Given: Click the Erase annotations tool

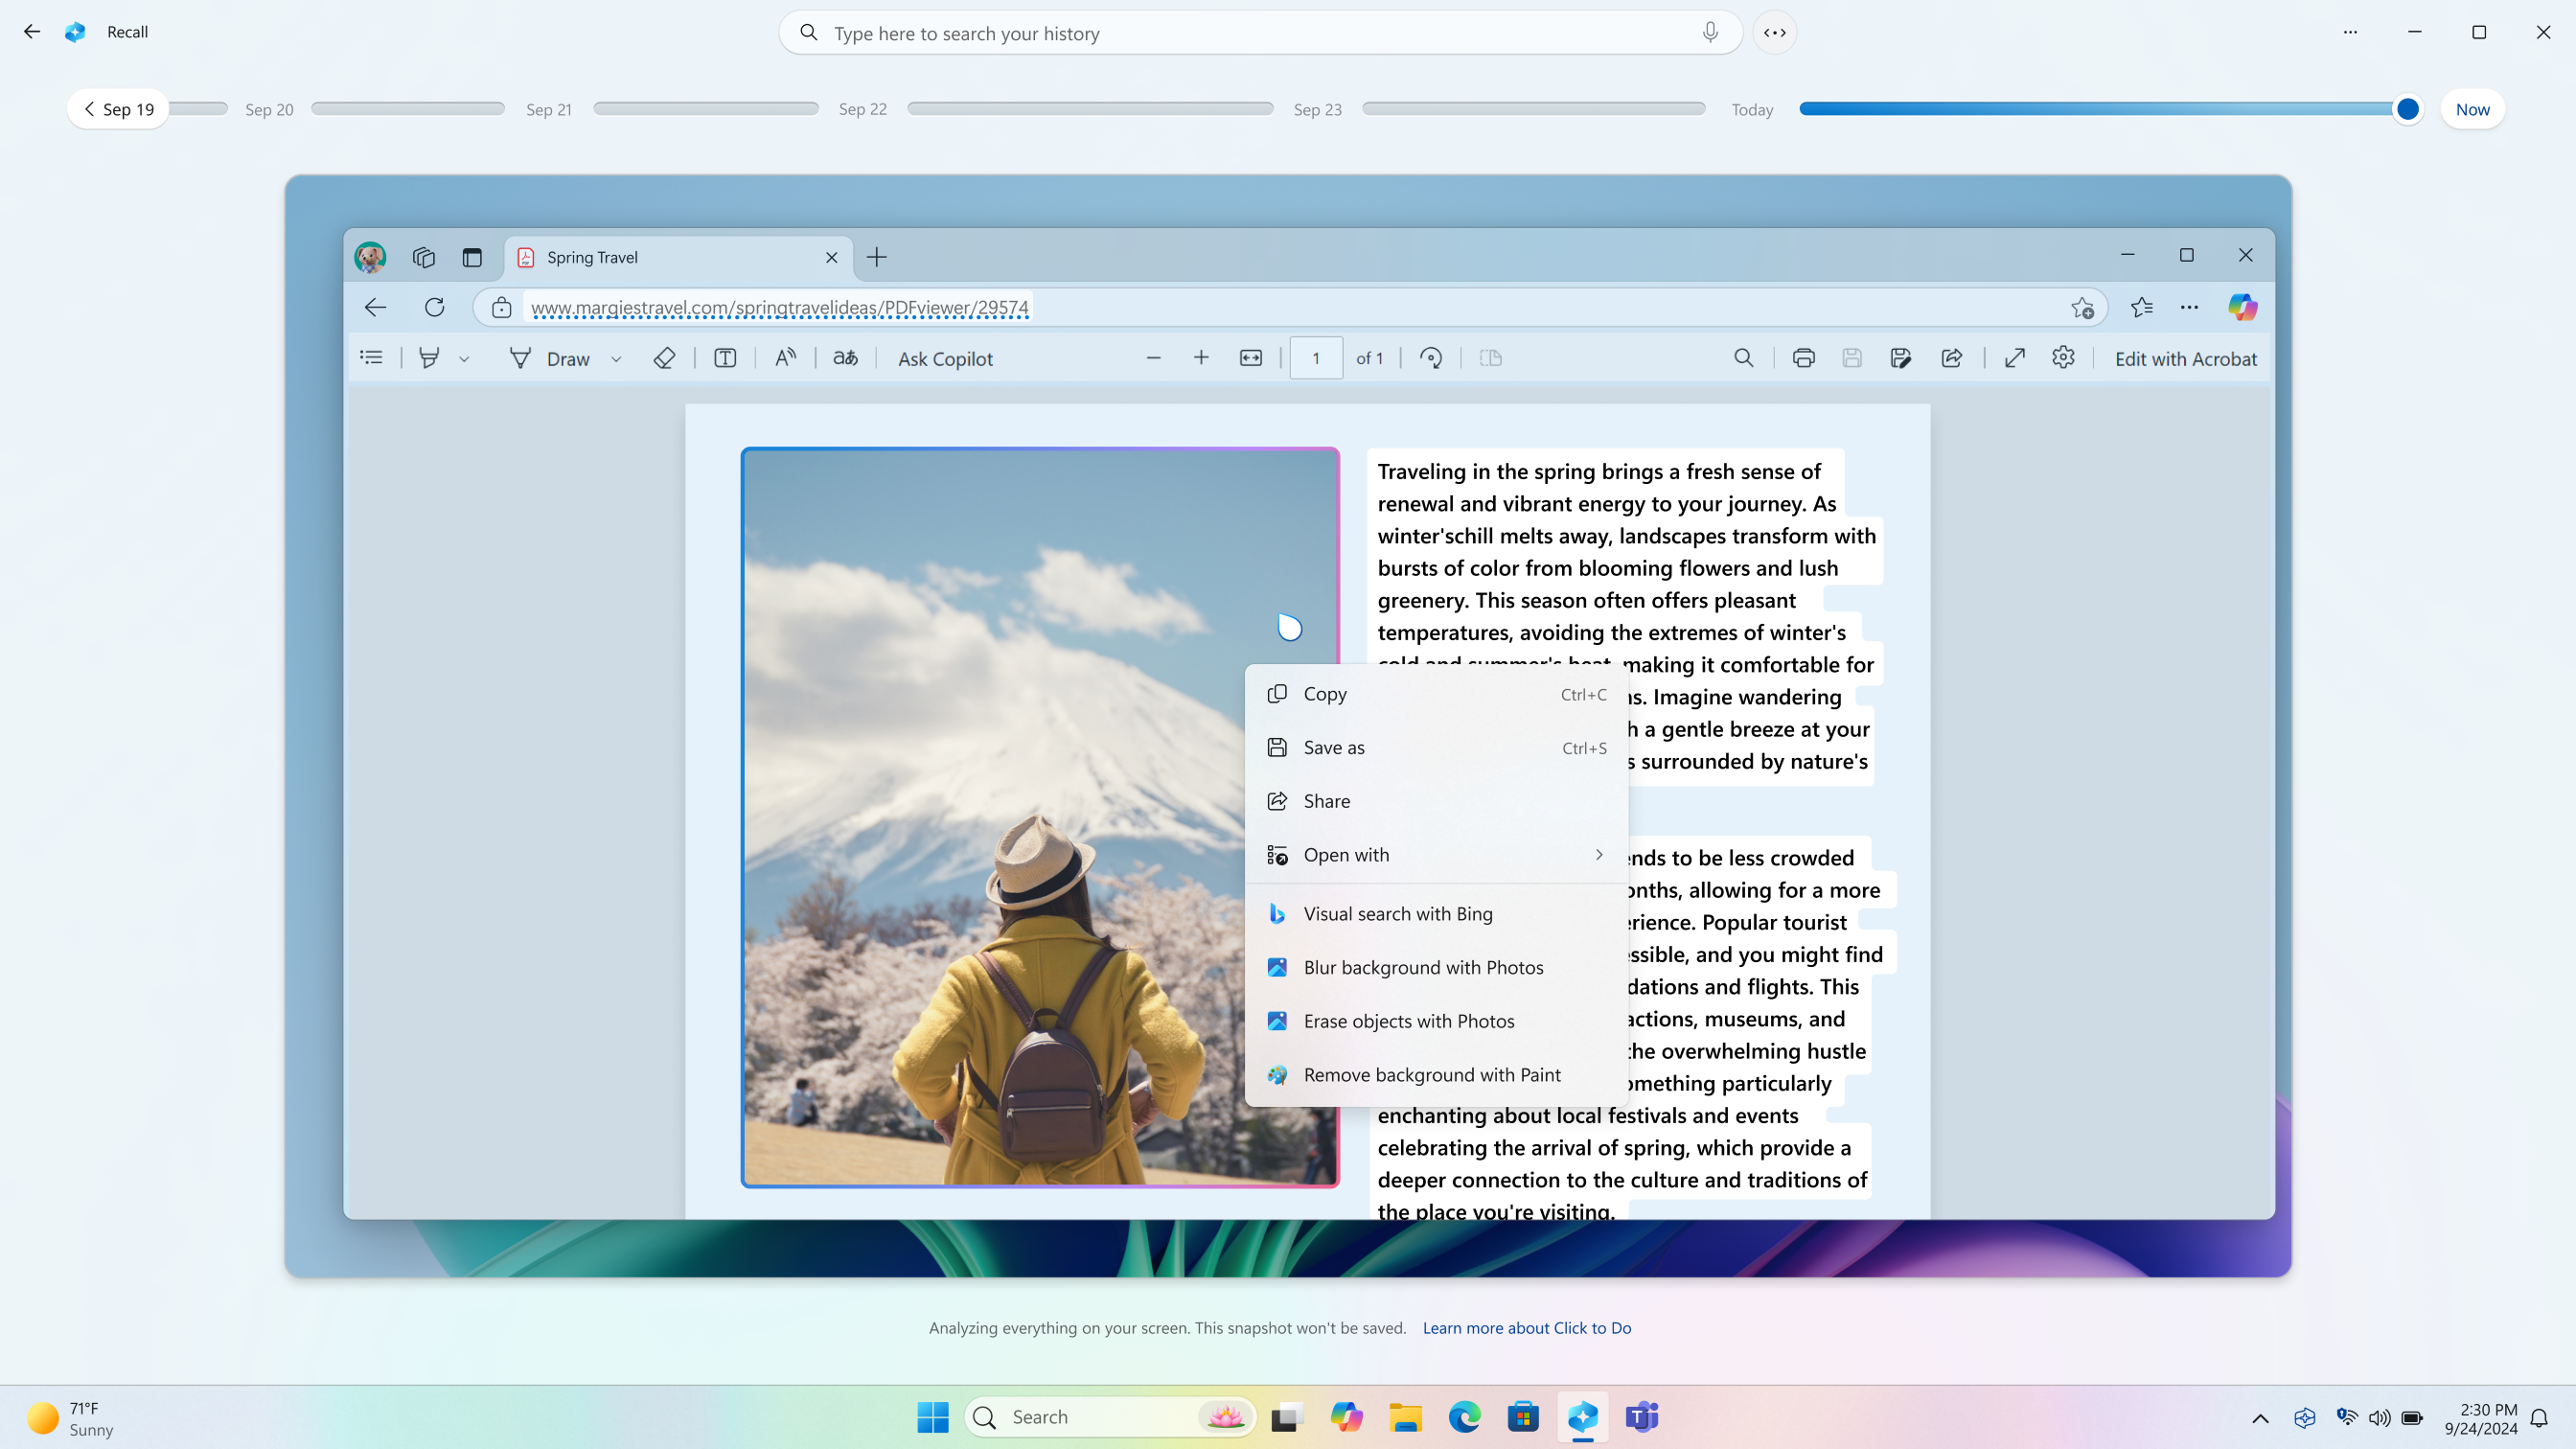Looking at the screenshot, I should pos(663,357).
